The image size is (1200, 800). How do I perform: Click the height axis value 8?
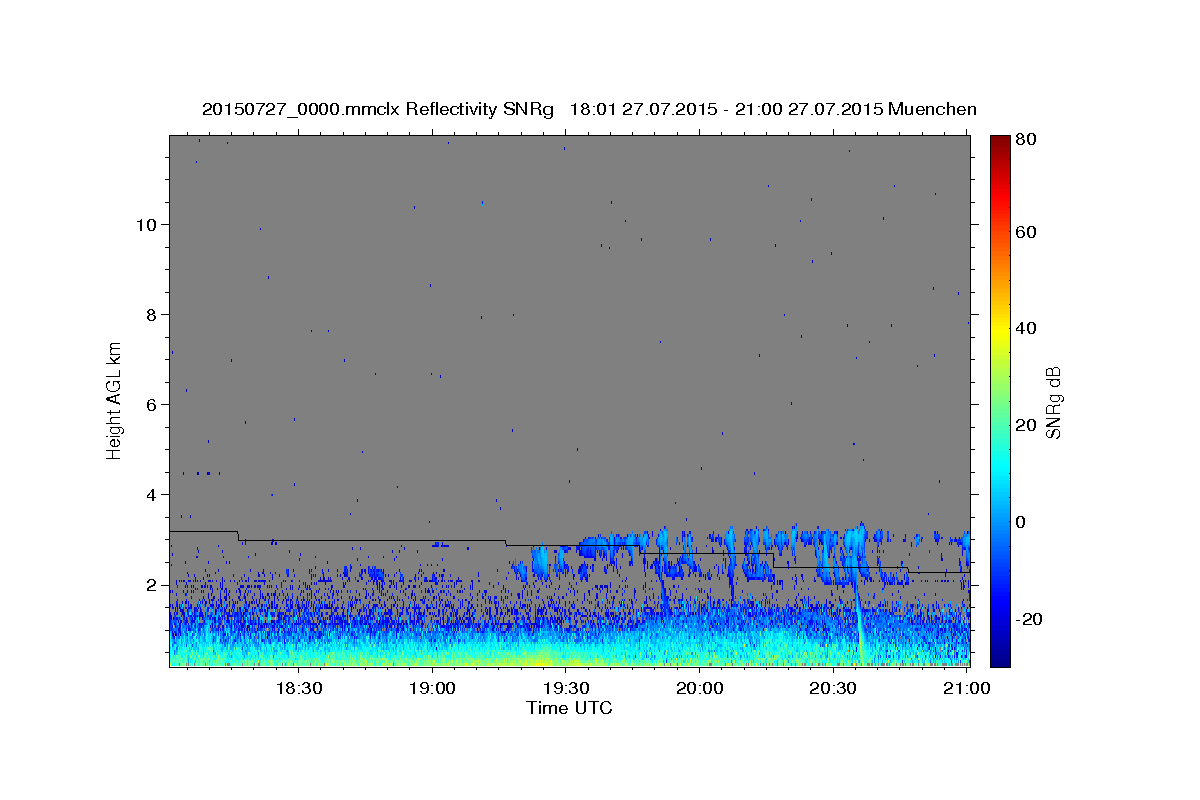pos(153,314)
